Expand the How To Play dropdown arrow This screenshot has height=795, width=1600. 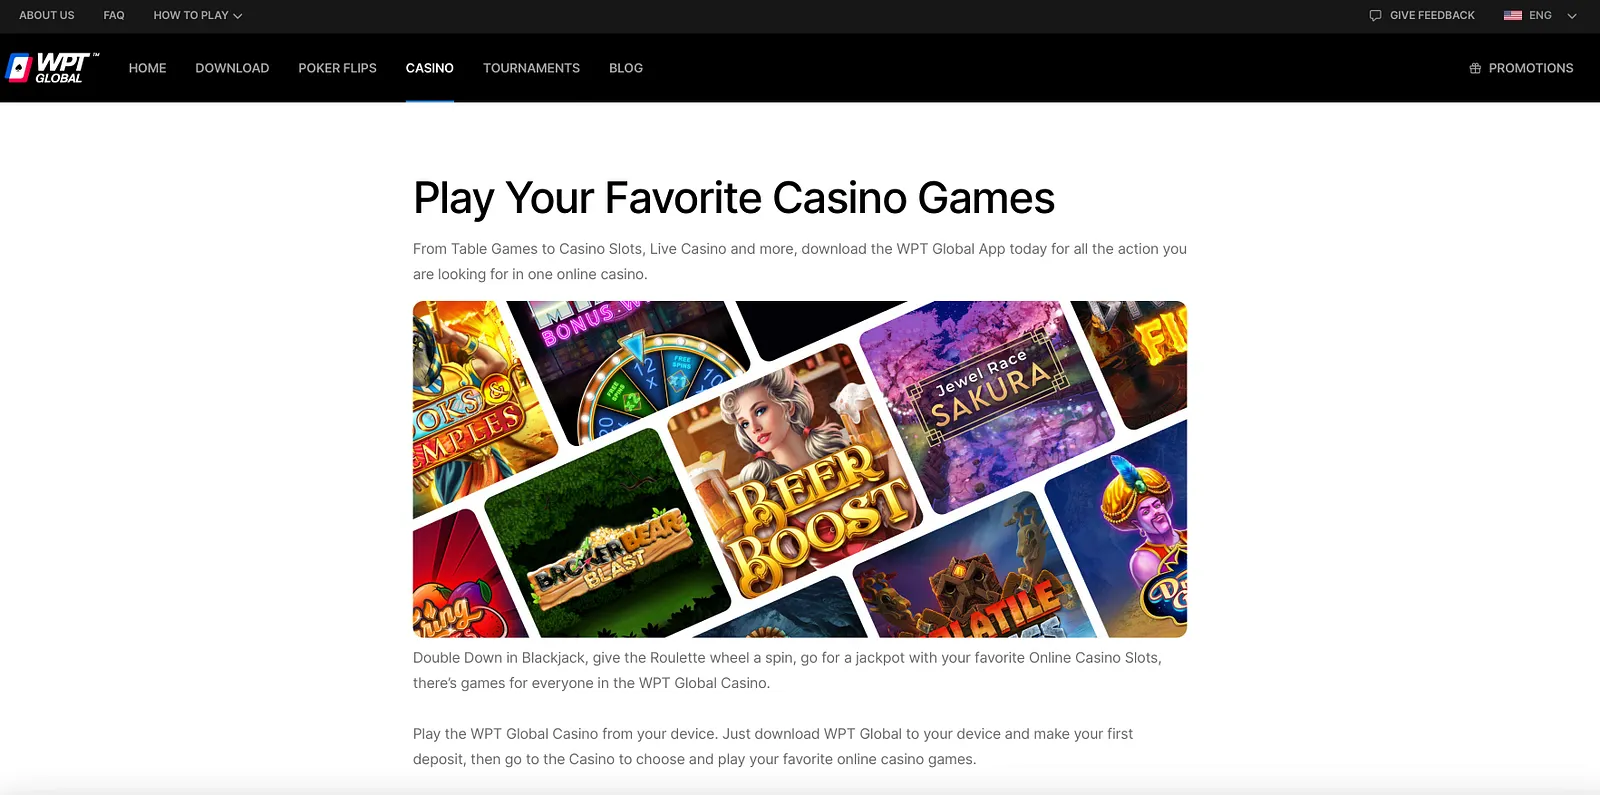(x=238, y=16)
